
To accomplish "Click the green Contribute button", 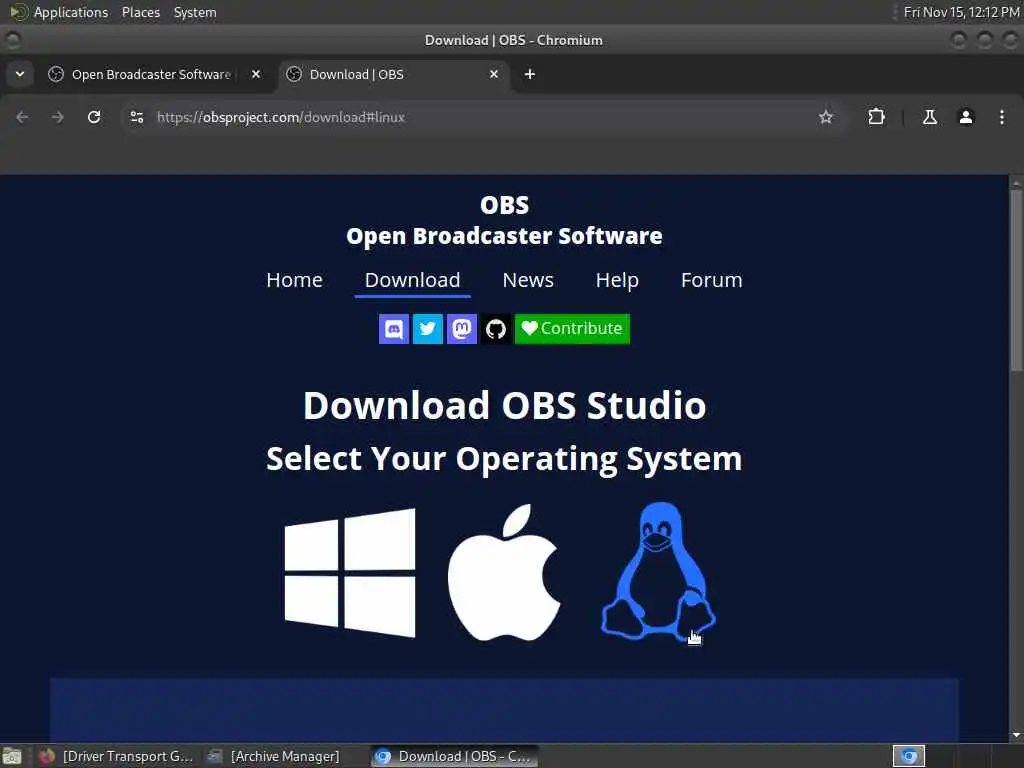I will (572, 328).
